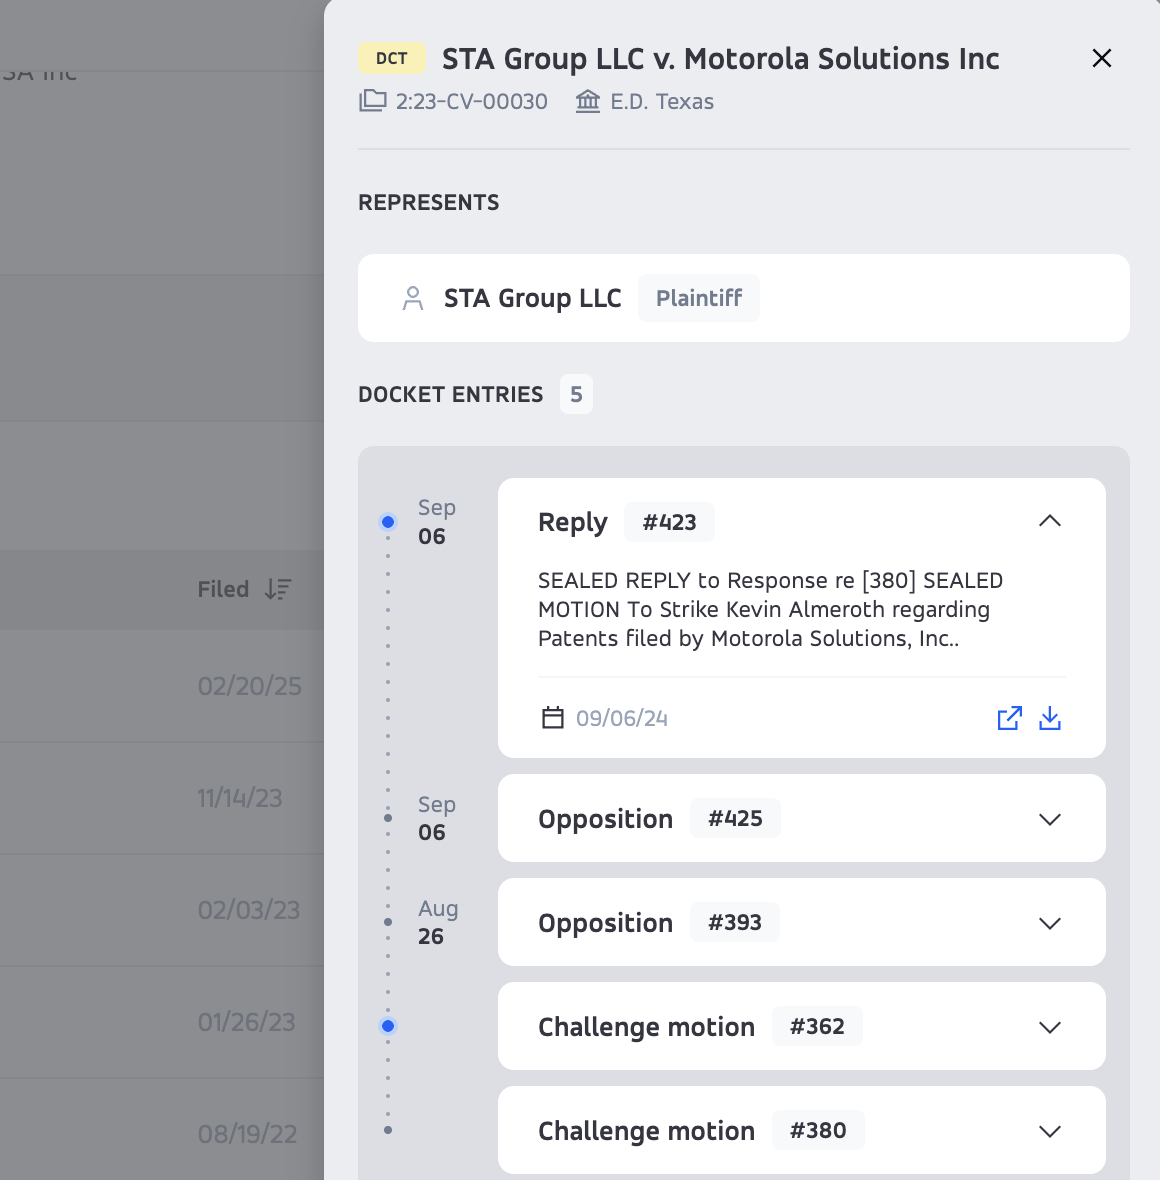Expand Challenge motion #380 entry
Image resolution: width=1160 pixels, height=1180 pixels.
(x=1049, y=1130)
